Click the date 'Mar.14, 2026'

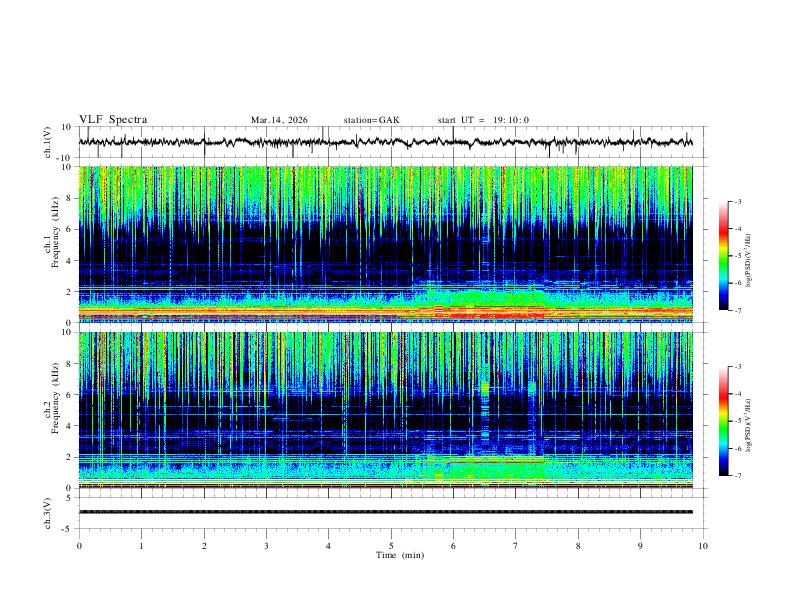point(279,120)
